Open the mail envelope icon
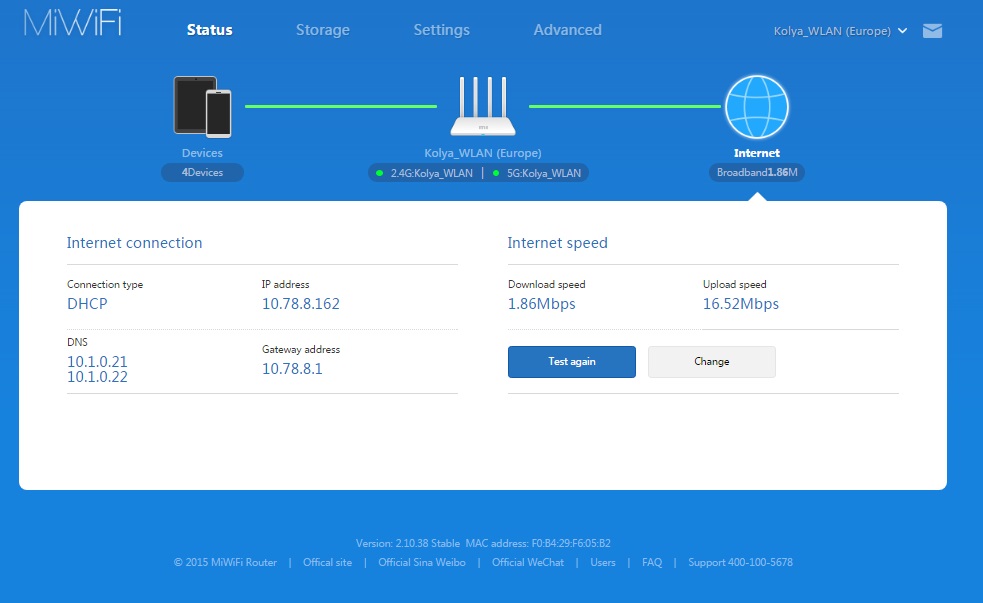Image resolution: width=983 pixels, height=603 pixels. point(932,31)
